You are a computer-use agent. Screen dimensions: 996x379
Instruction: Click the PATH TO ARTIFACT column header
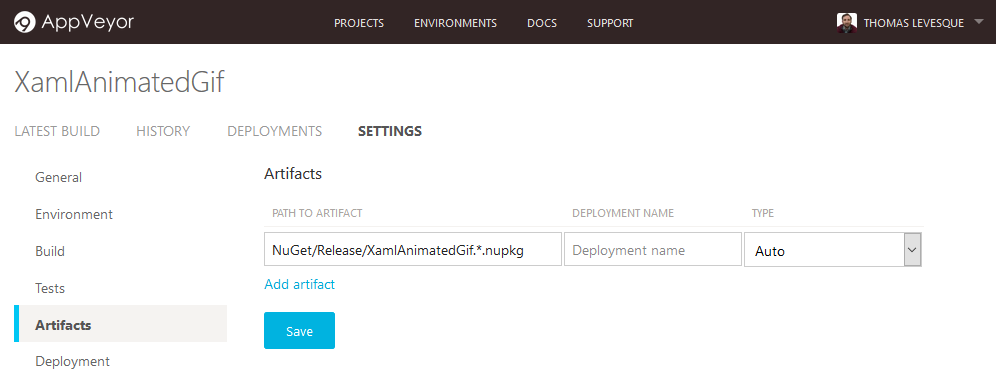coord(317,213)
